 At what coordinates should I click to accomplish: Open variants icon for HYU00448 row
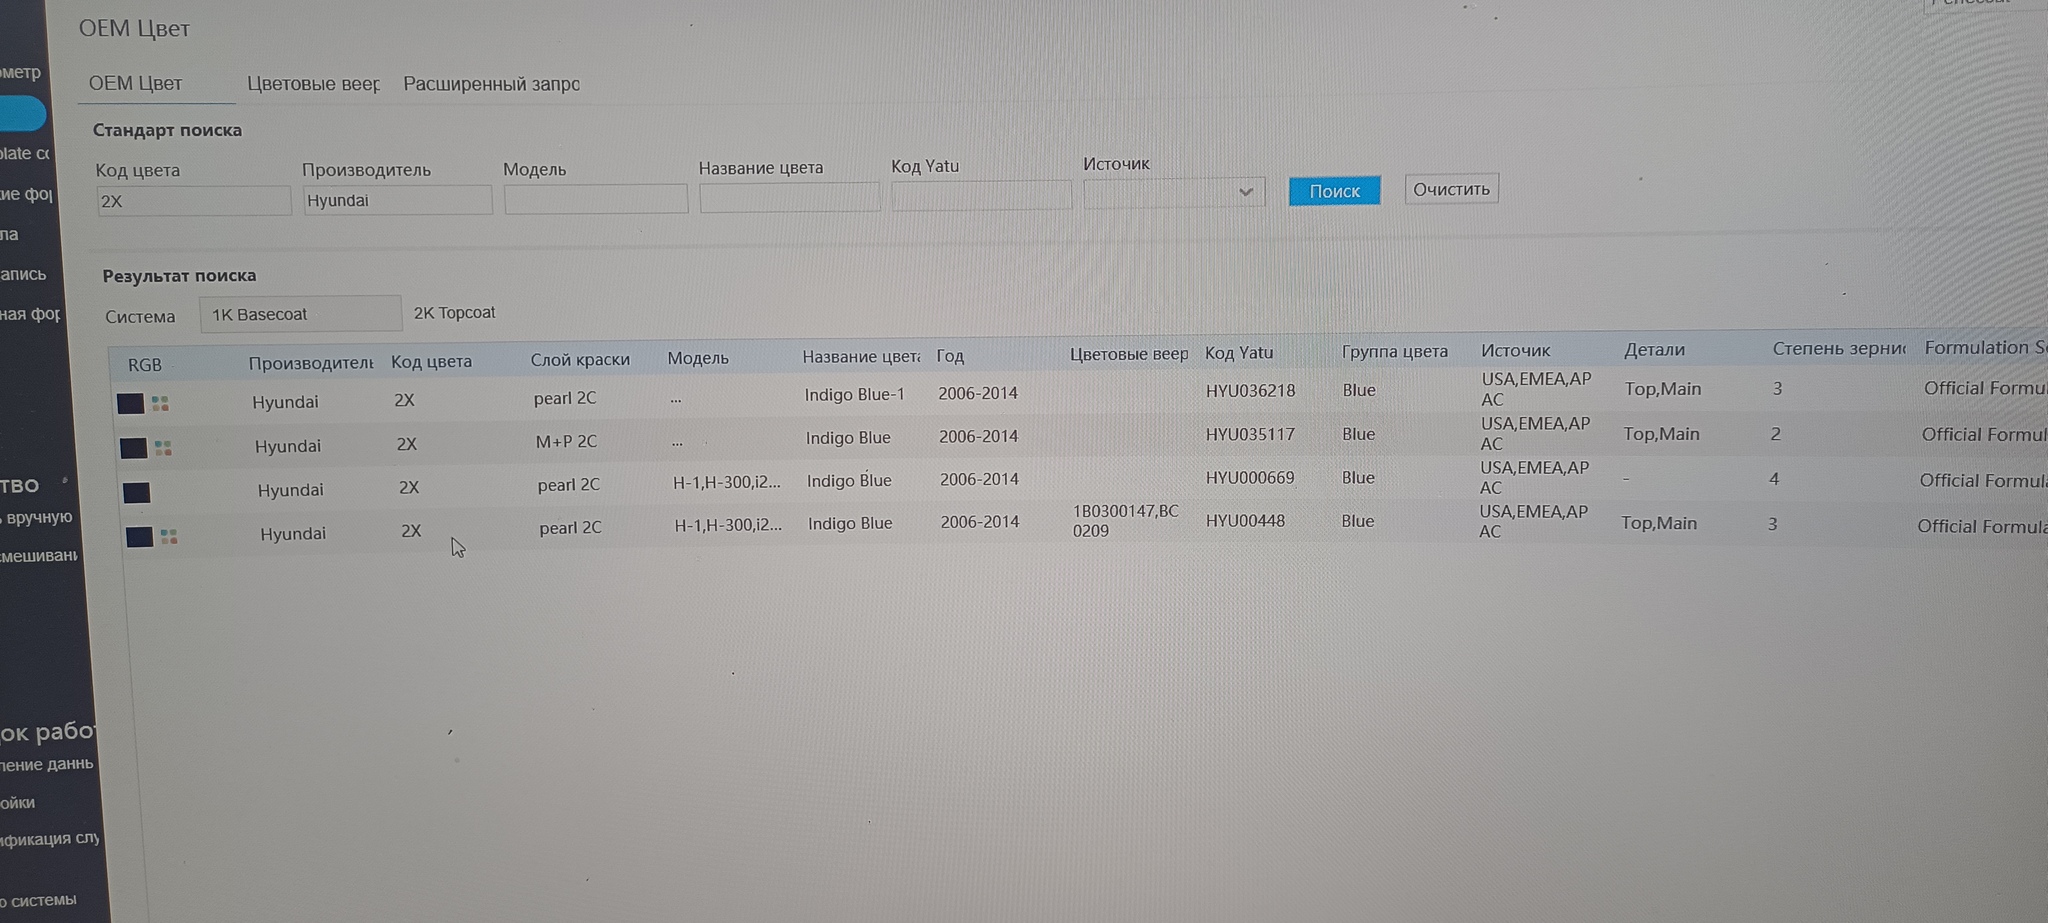pyautogui.click(x=169, y=537)
